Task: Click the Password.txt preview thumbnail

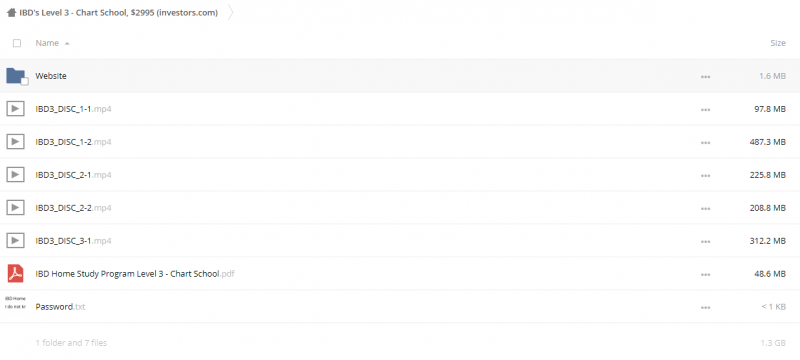Action: pos(15,303)
